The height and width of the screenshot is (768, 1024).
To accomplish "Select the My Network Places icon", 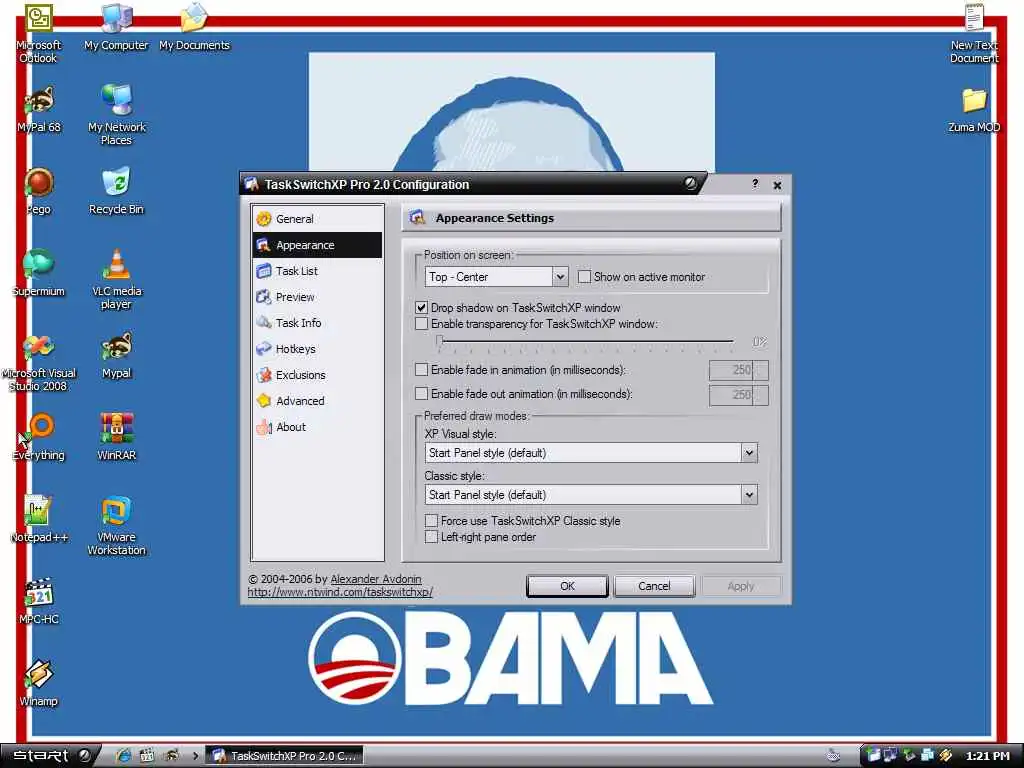I will point(116,115).
